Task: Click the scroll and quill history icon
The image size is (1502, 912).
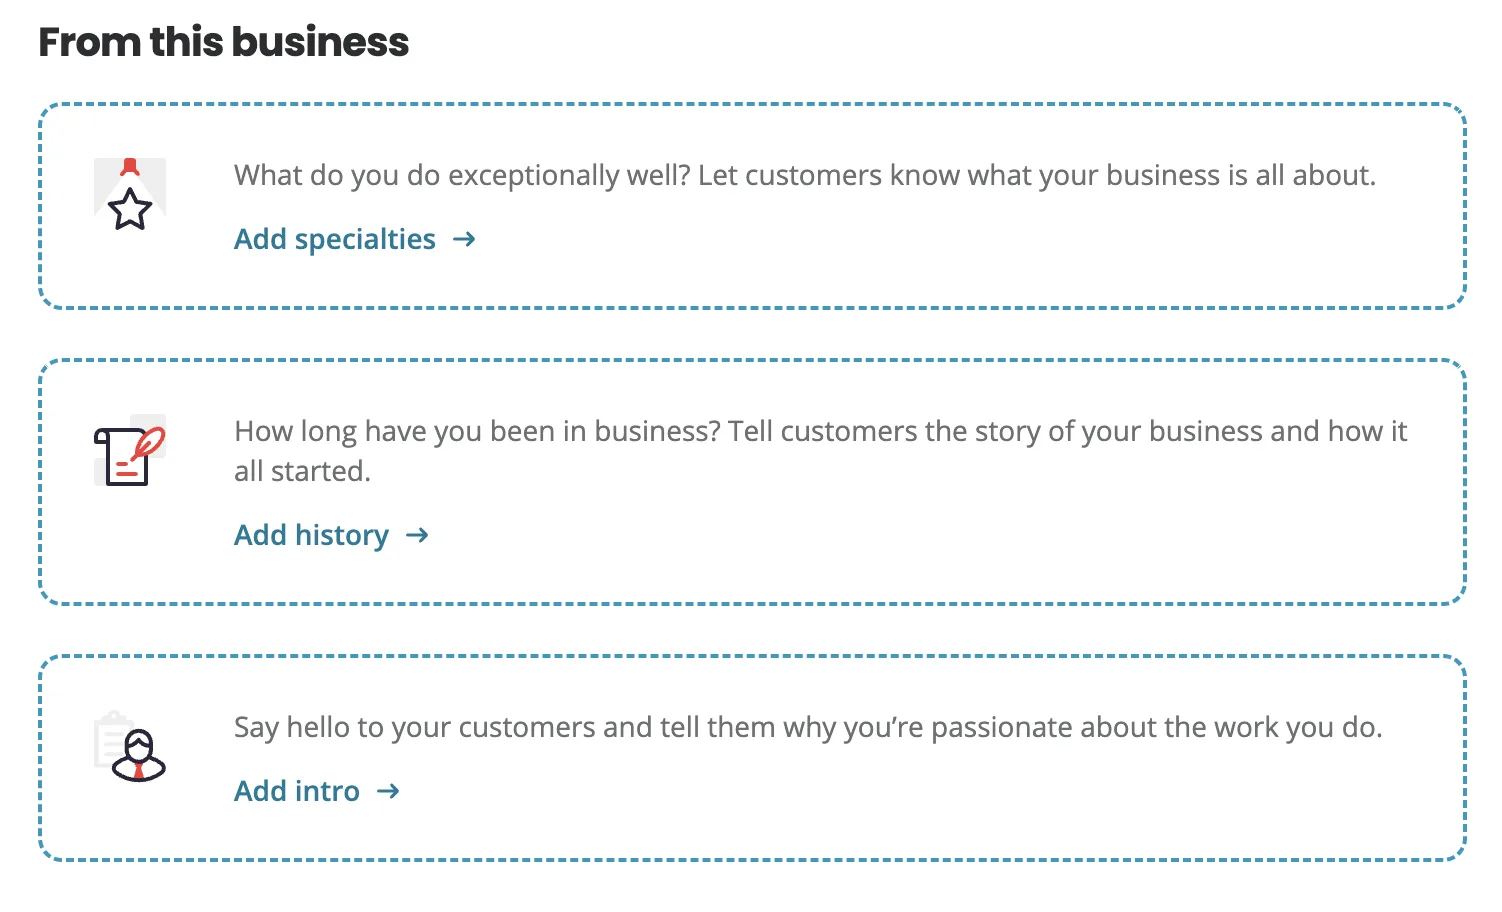Action: click(x=130, y=450)
